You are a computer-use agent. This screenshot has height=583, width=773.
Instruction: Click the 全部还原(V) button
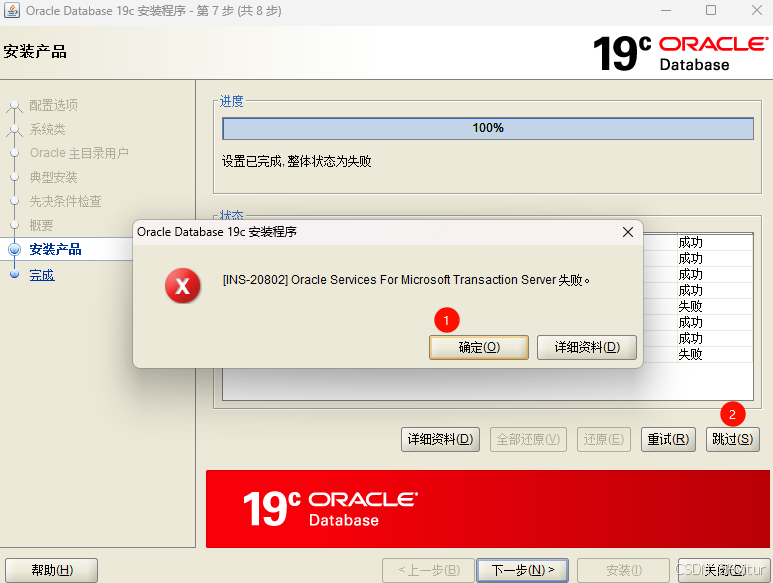(x=528, y=439)
